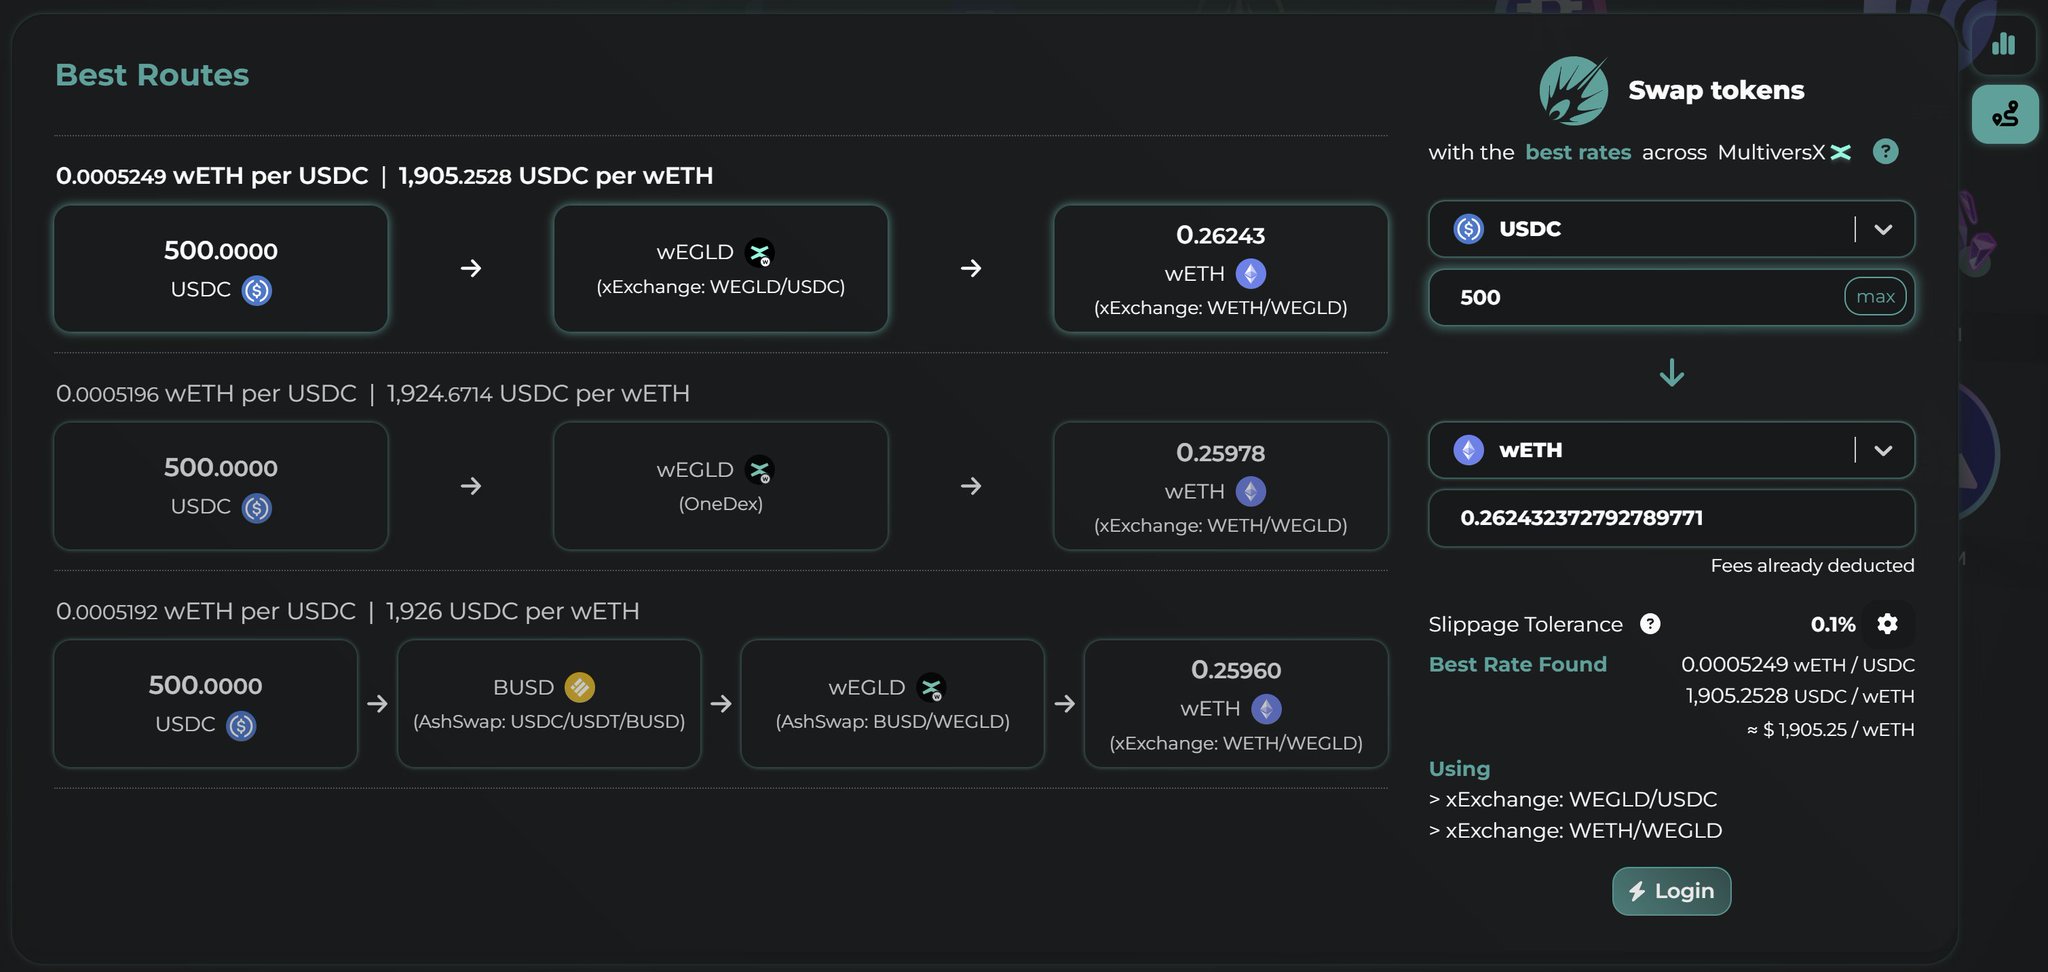Click wETH coin icon in token selector
This screenshot has height=972, width=2048.
pyautogui.click(x=1468, y=450)
